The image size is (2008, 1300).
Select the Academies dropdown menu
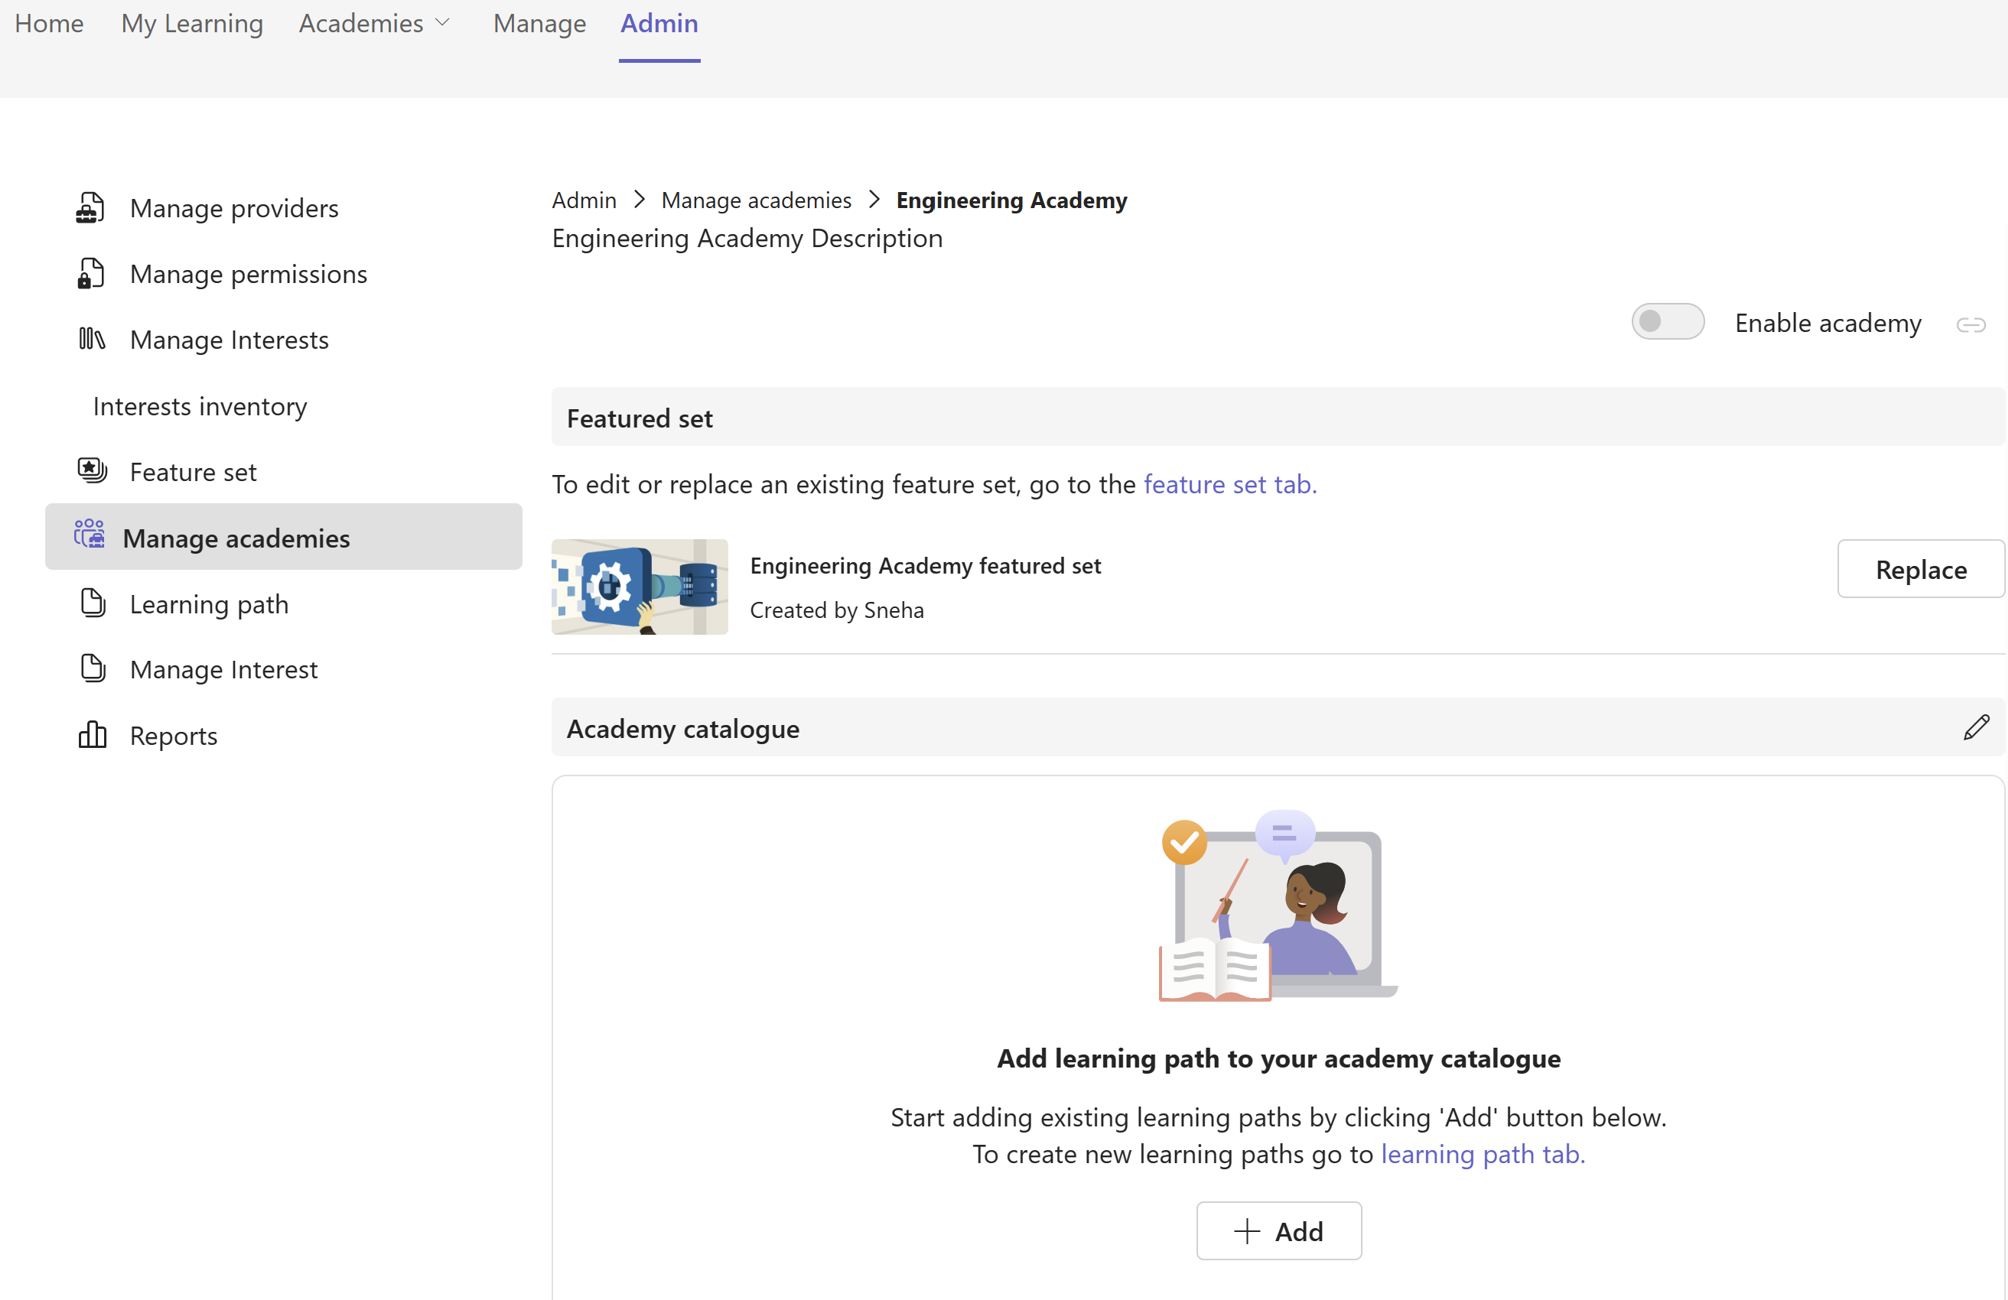pos(372,22)
